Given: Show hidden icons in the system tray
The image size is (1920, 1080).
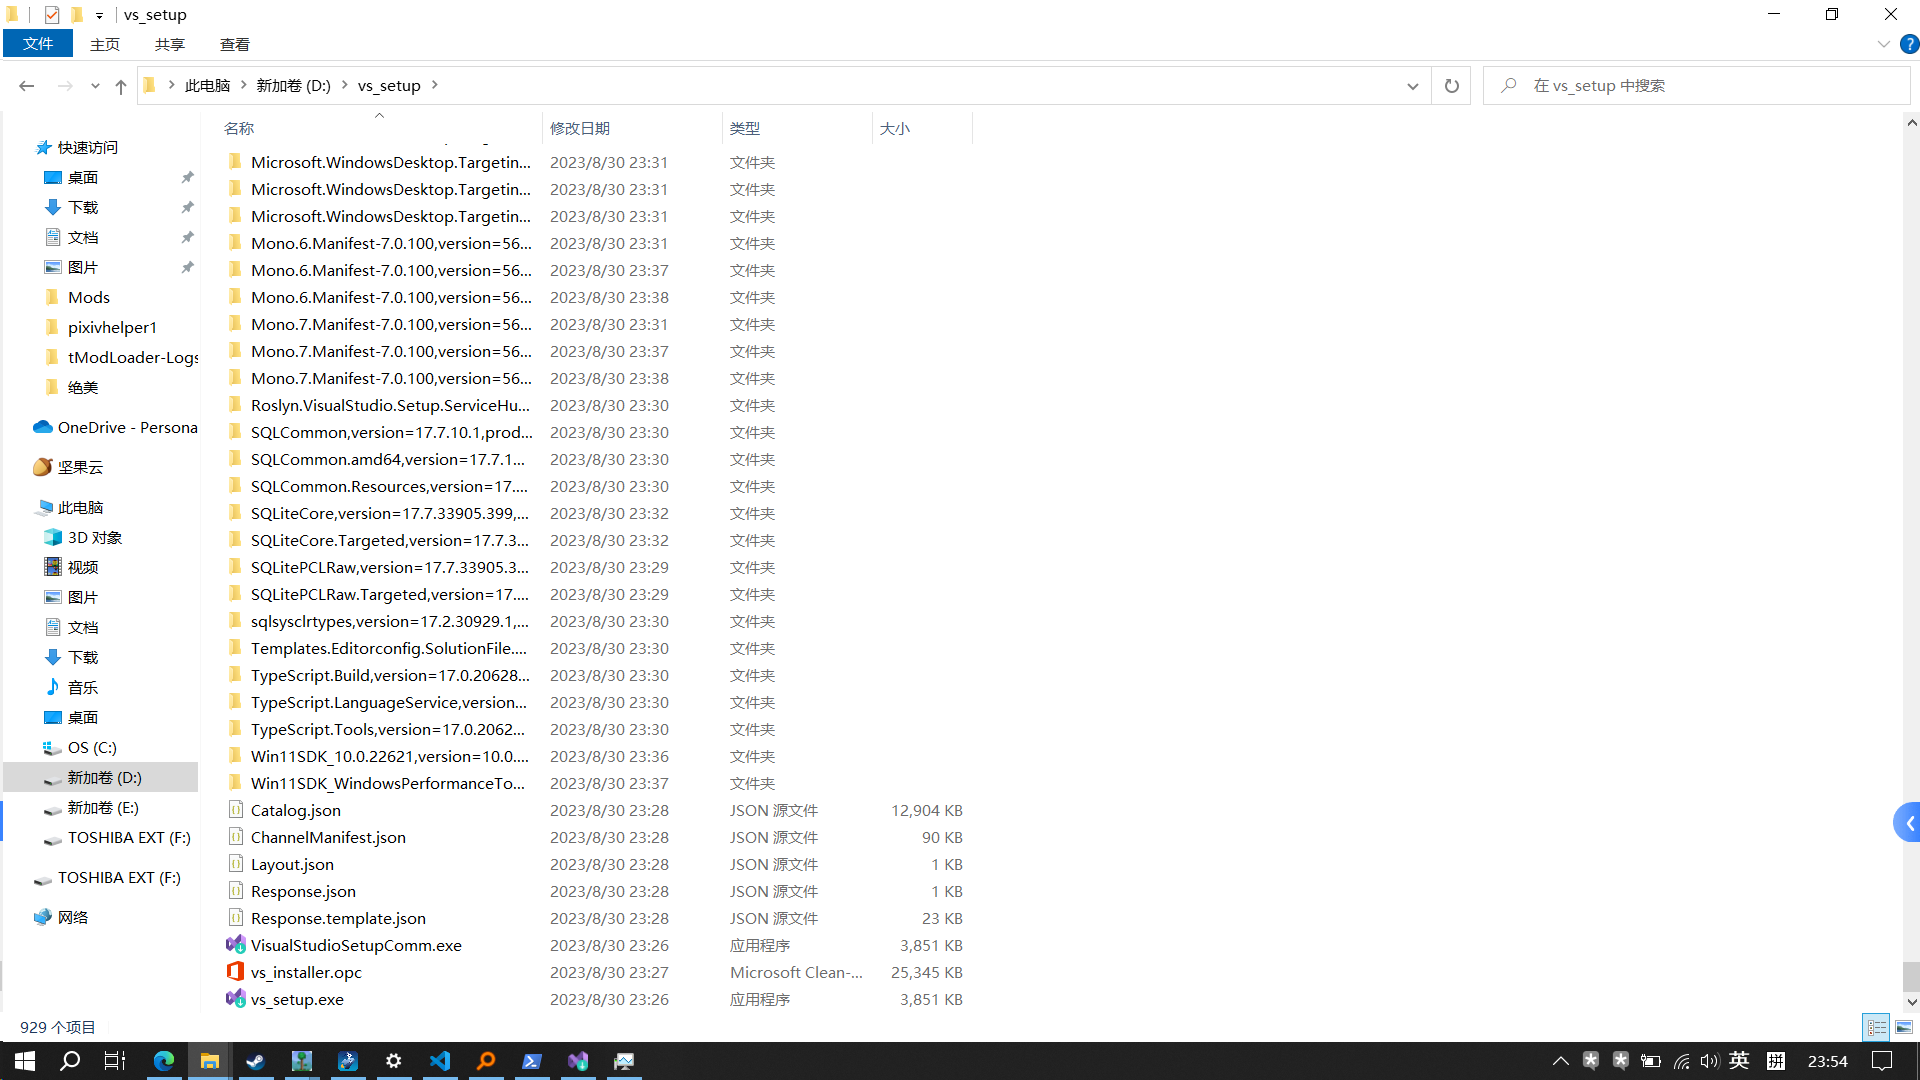Looking at the screenshot, I should [1561, 1061].
